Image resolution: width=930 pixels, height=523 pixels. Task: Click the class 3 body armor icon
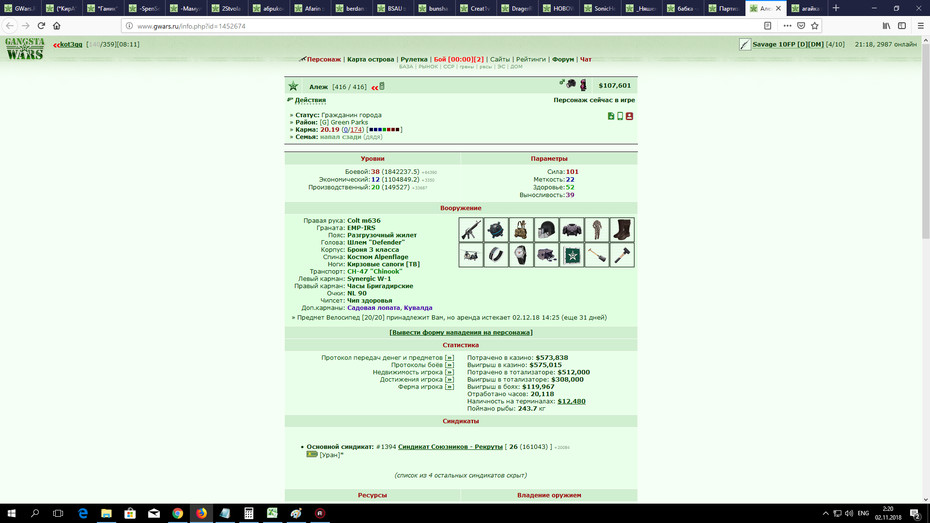[x=572, y=229]
